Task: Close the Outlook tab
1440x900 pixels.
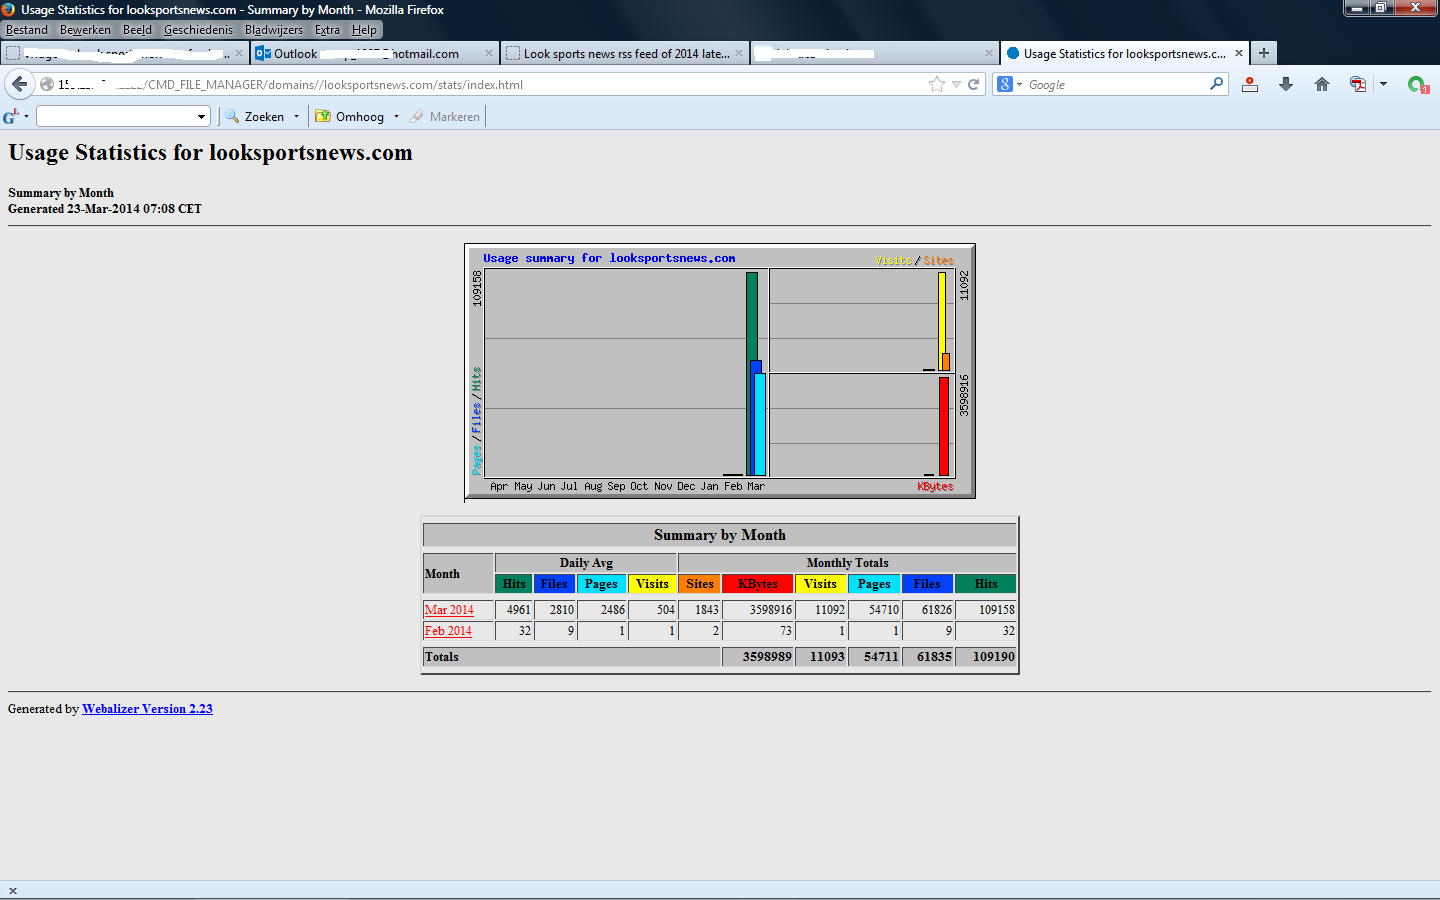Action: coord(489,53)
